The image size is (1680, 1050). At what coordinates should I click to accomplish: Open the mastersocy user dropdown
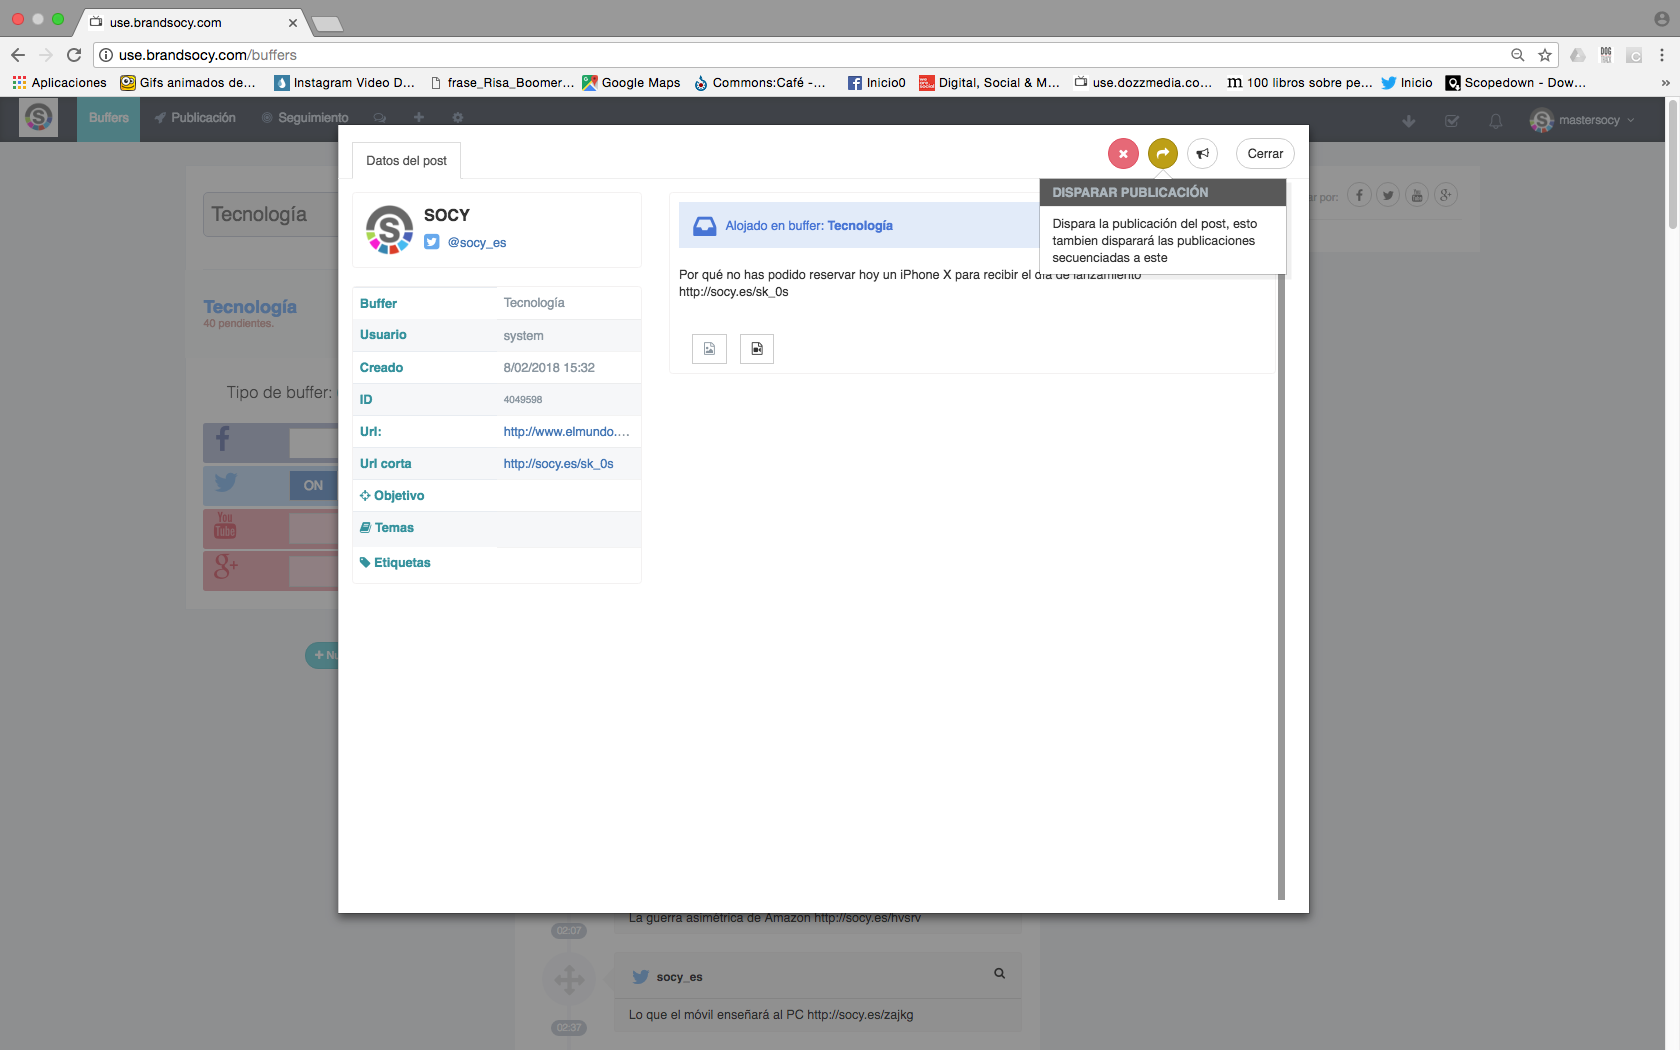pyautogui.click(x=1583, y=121)
